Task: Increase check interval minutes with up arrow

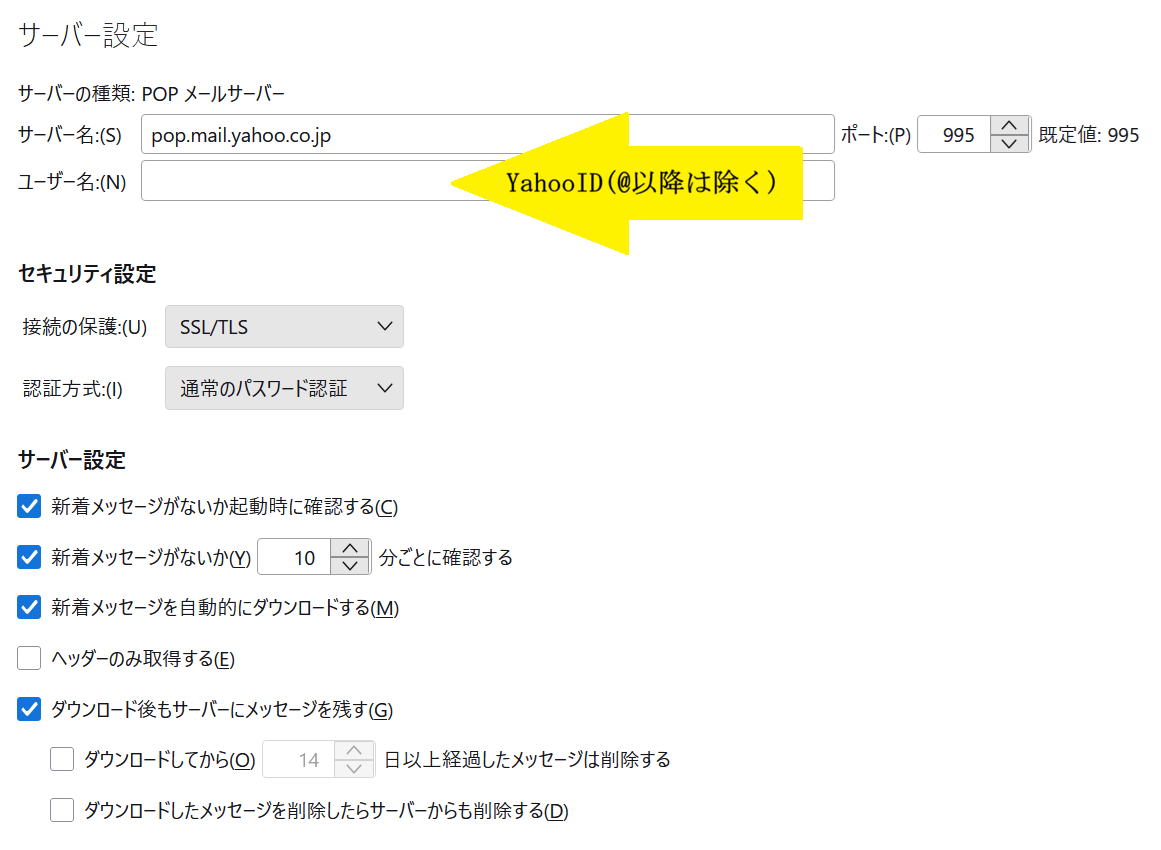Action: pos(350,548)
